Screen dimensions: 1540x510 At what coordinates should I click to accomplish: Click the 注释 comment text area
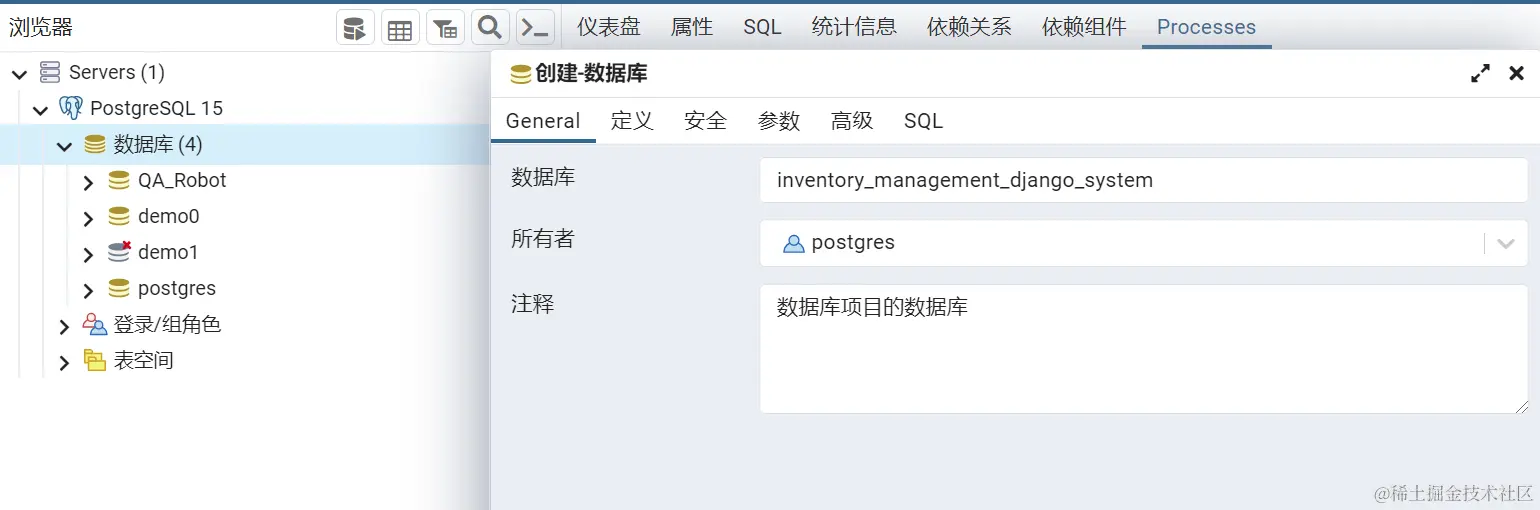1144,348
